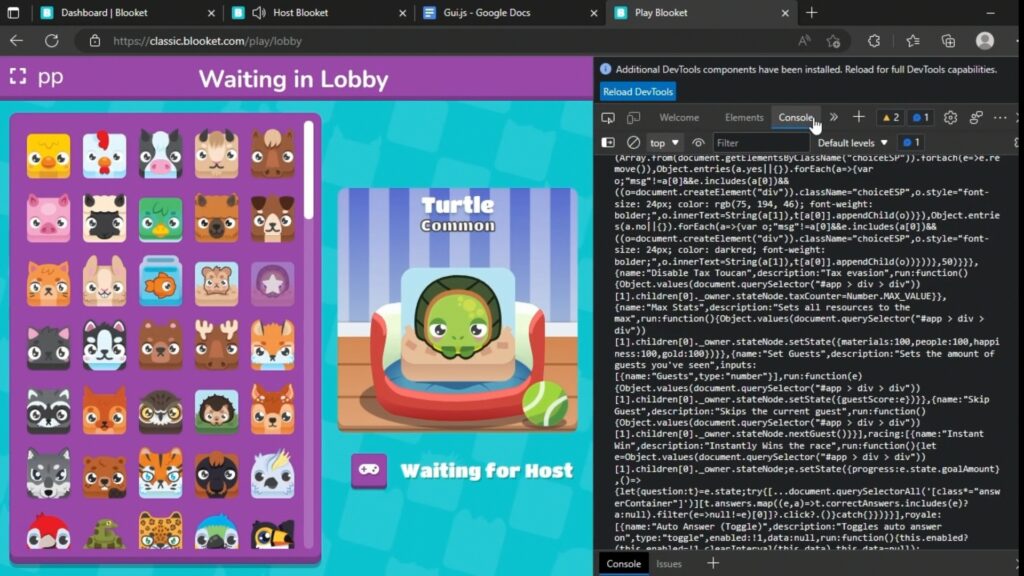Select the Hamster blook avatar
1024x576 pixels.
point(217,283)
